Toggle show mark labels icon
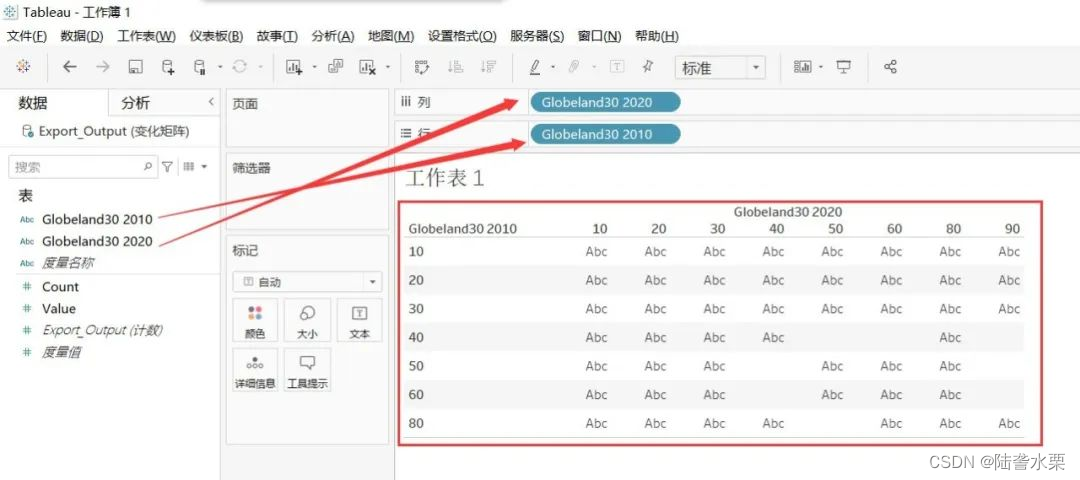Viewport: 1080px width, 480px height. [617, 67]
